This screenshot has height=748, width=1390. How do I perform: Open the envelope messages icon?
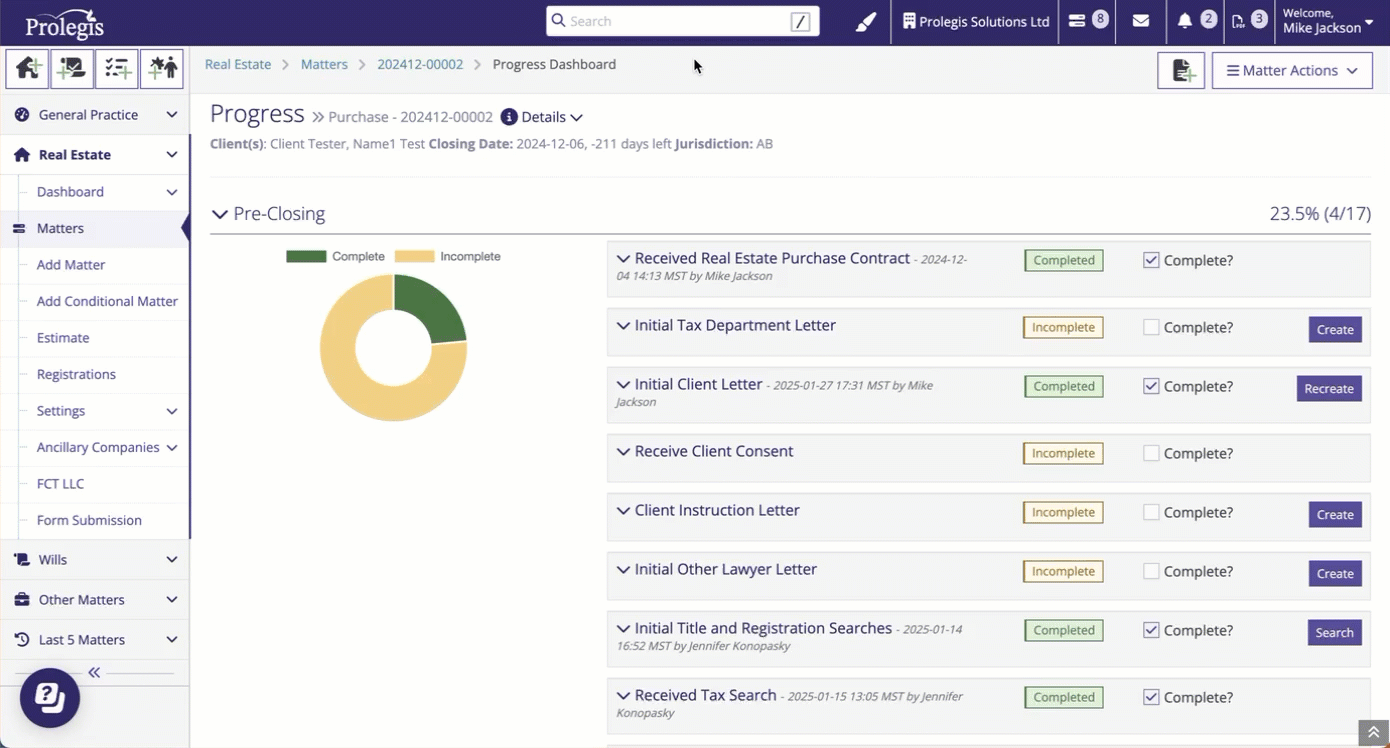pyautogui.click(x=1140, y=21)
